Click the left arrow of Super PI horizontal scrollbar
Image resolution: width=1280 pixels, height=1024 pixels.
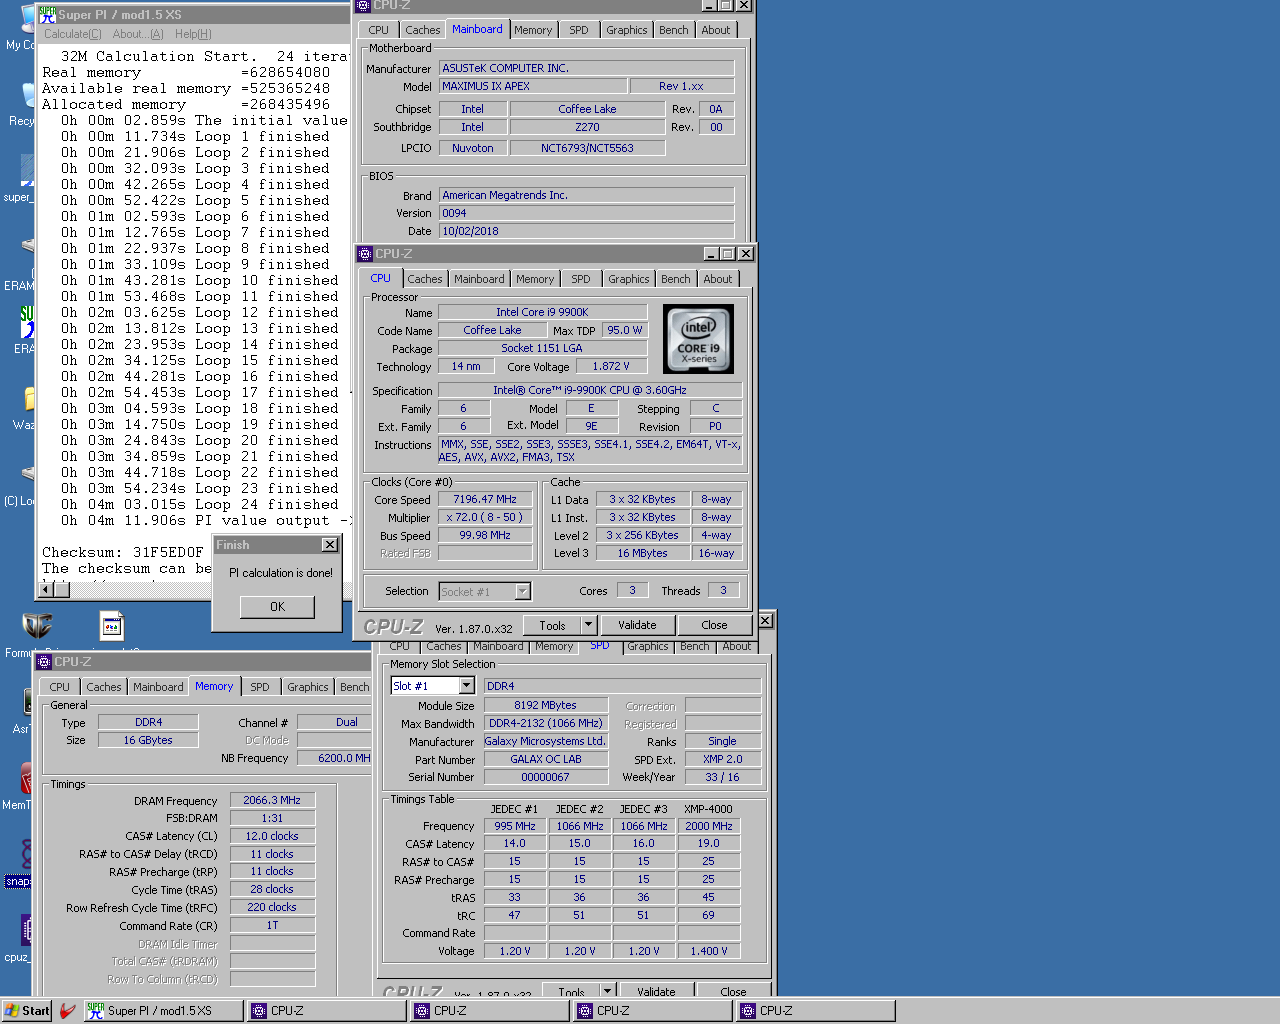click(x=45, y=589)
